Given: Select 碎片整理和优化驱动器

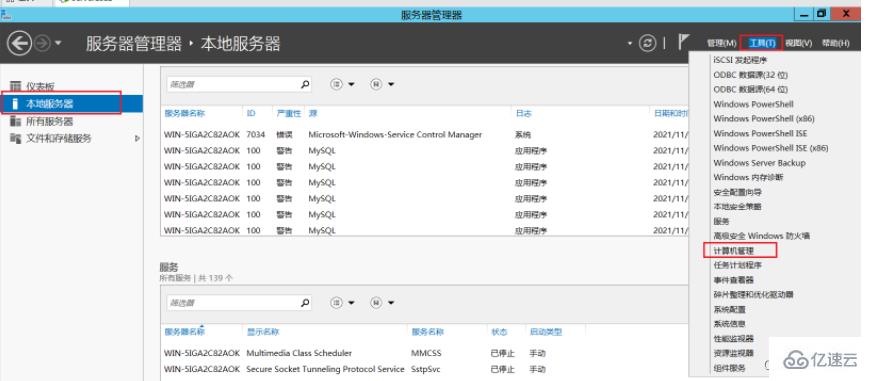Looking at the screenshot, I should [x=753, y=294].
